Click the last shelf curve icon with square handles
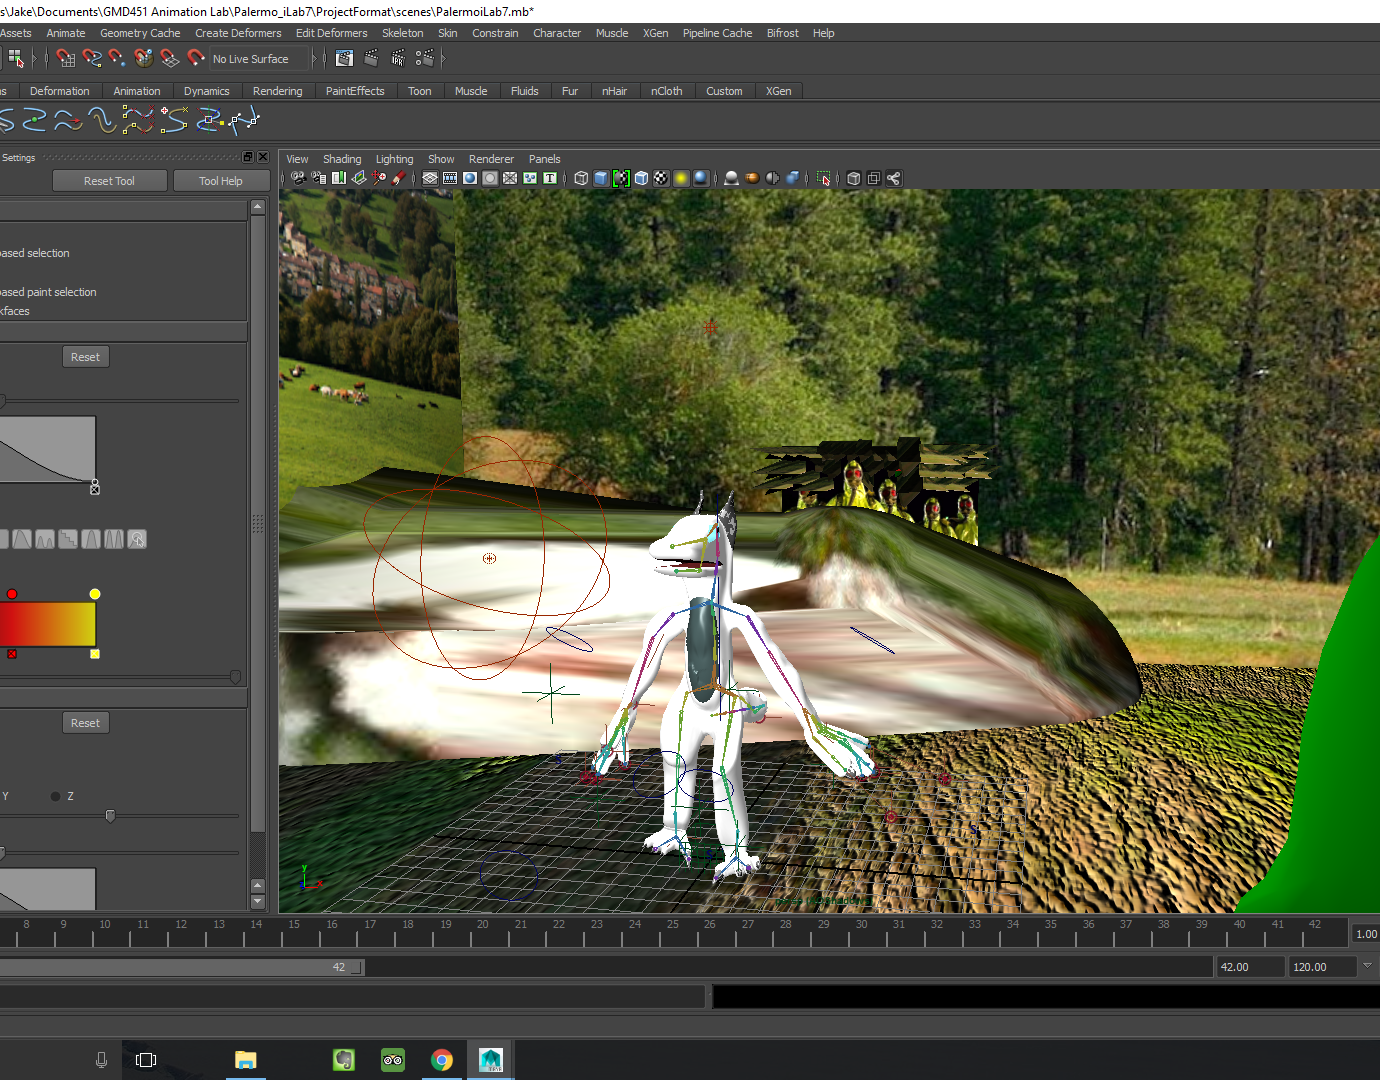Image resolution: width=1380 pixels, height=1080 pixels. pos(244,121)
